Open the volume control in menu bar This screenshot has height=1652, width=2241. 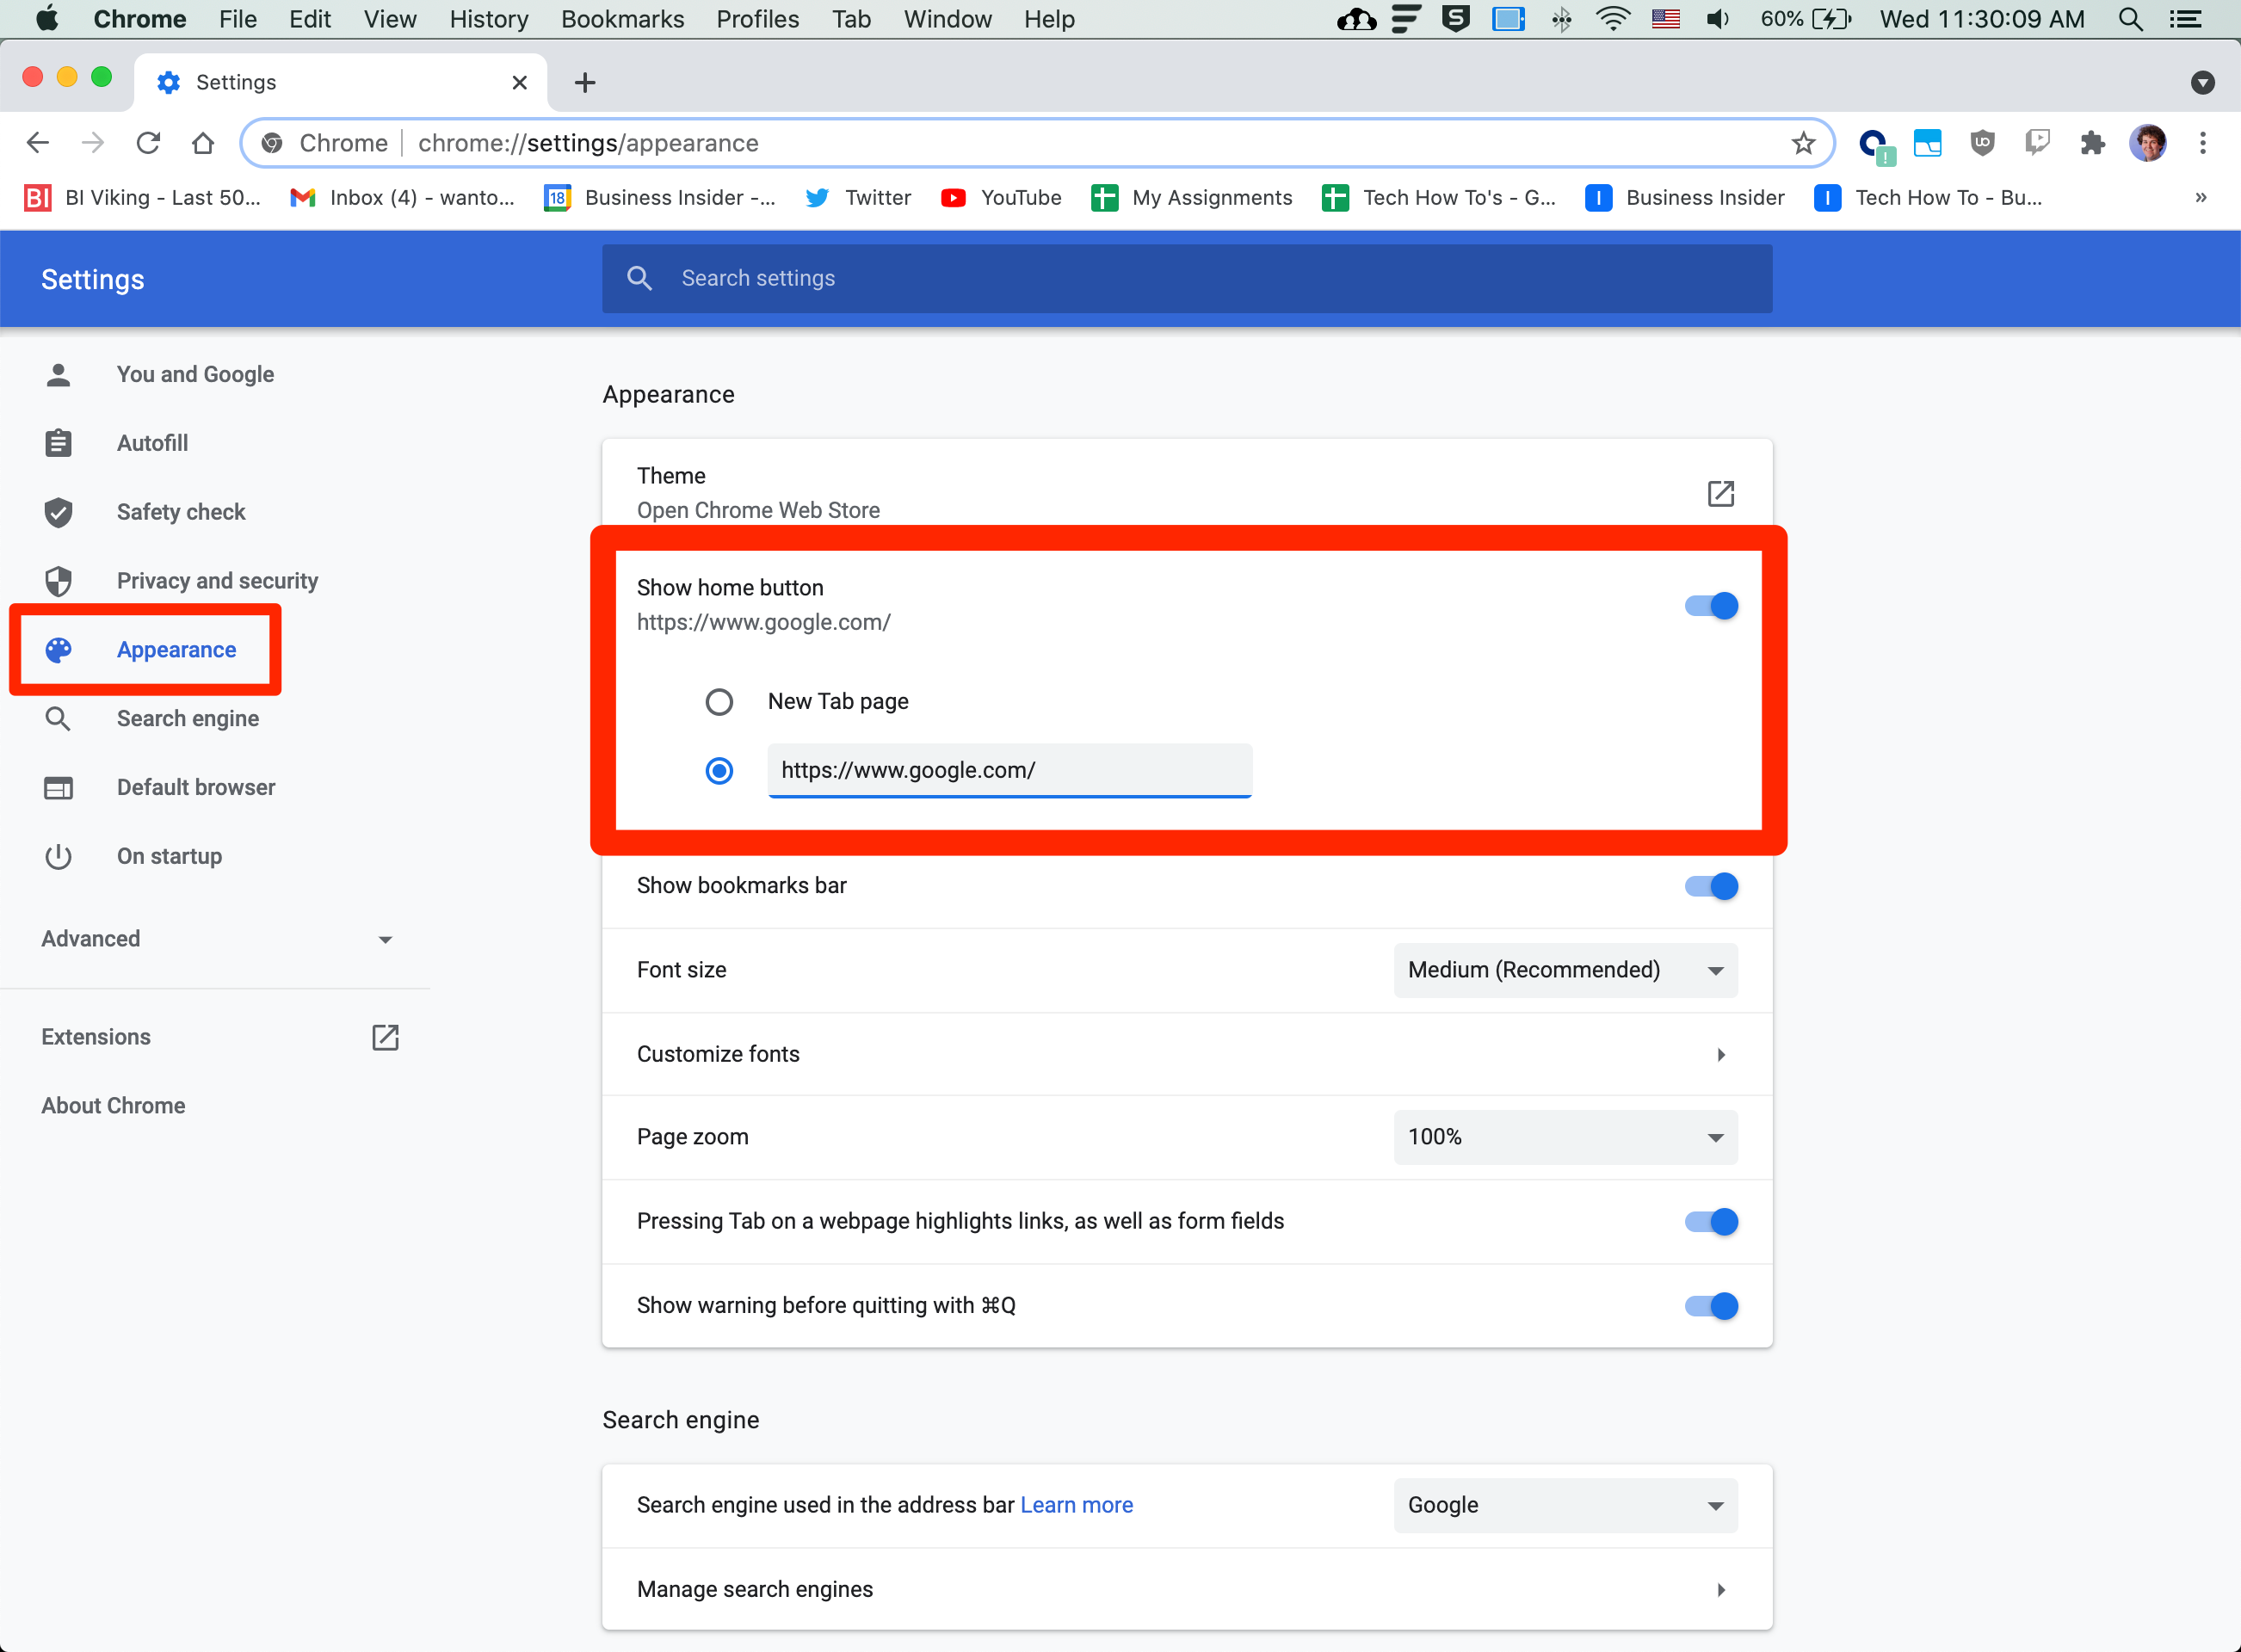click(x=1718, y=19)
